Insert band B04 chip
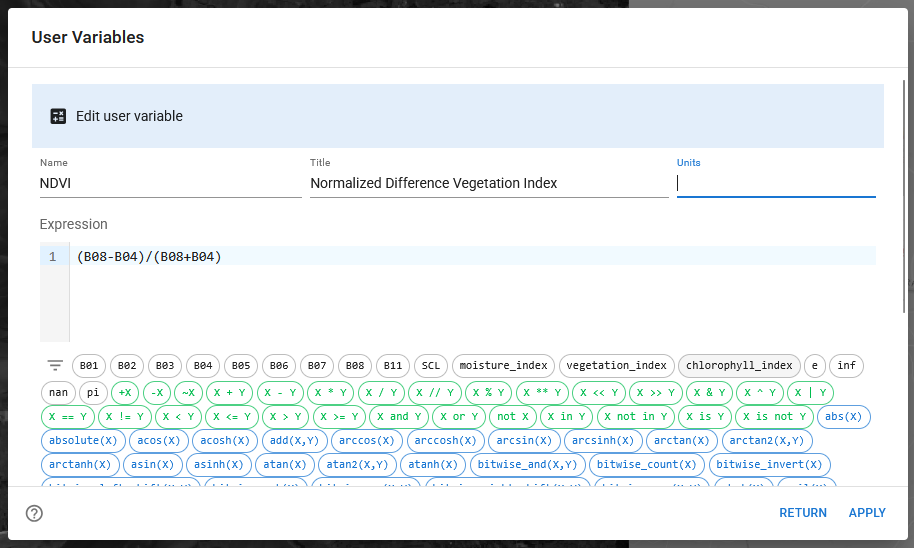Image resolution: width=914 pixels, height=548 pixels. (x=203, y=366)
